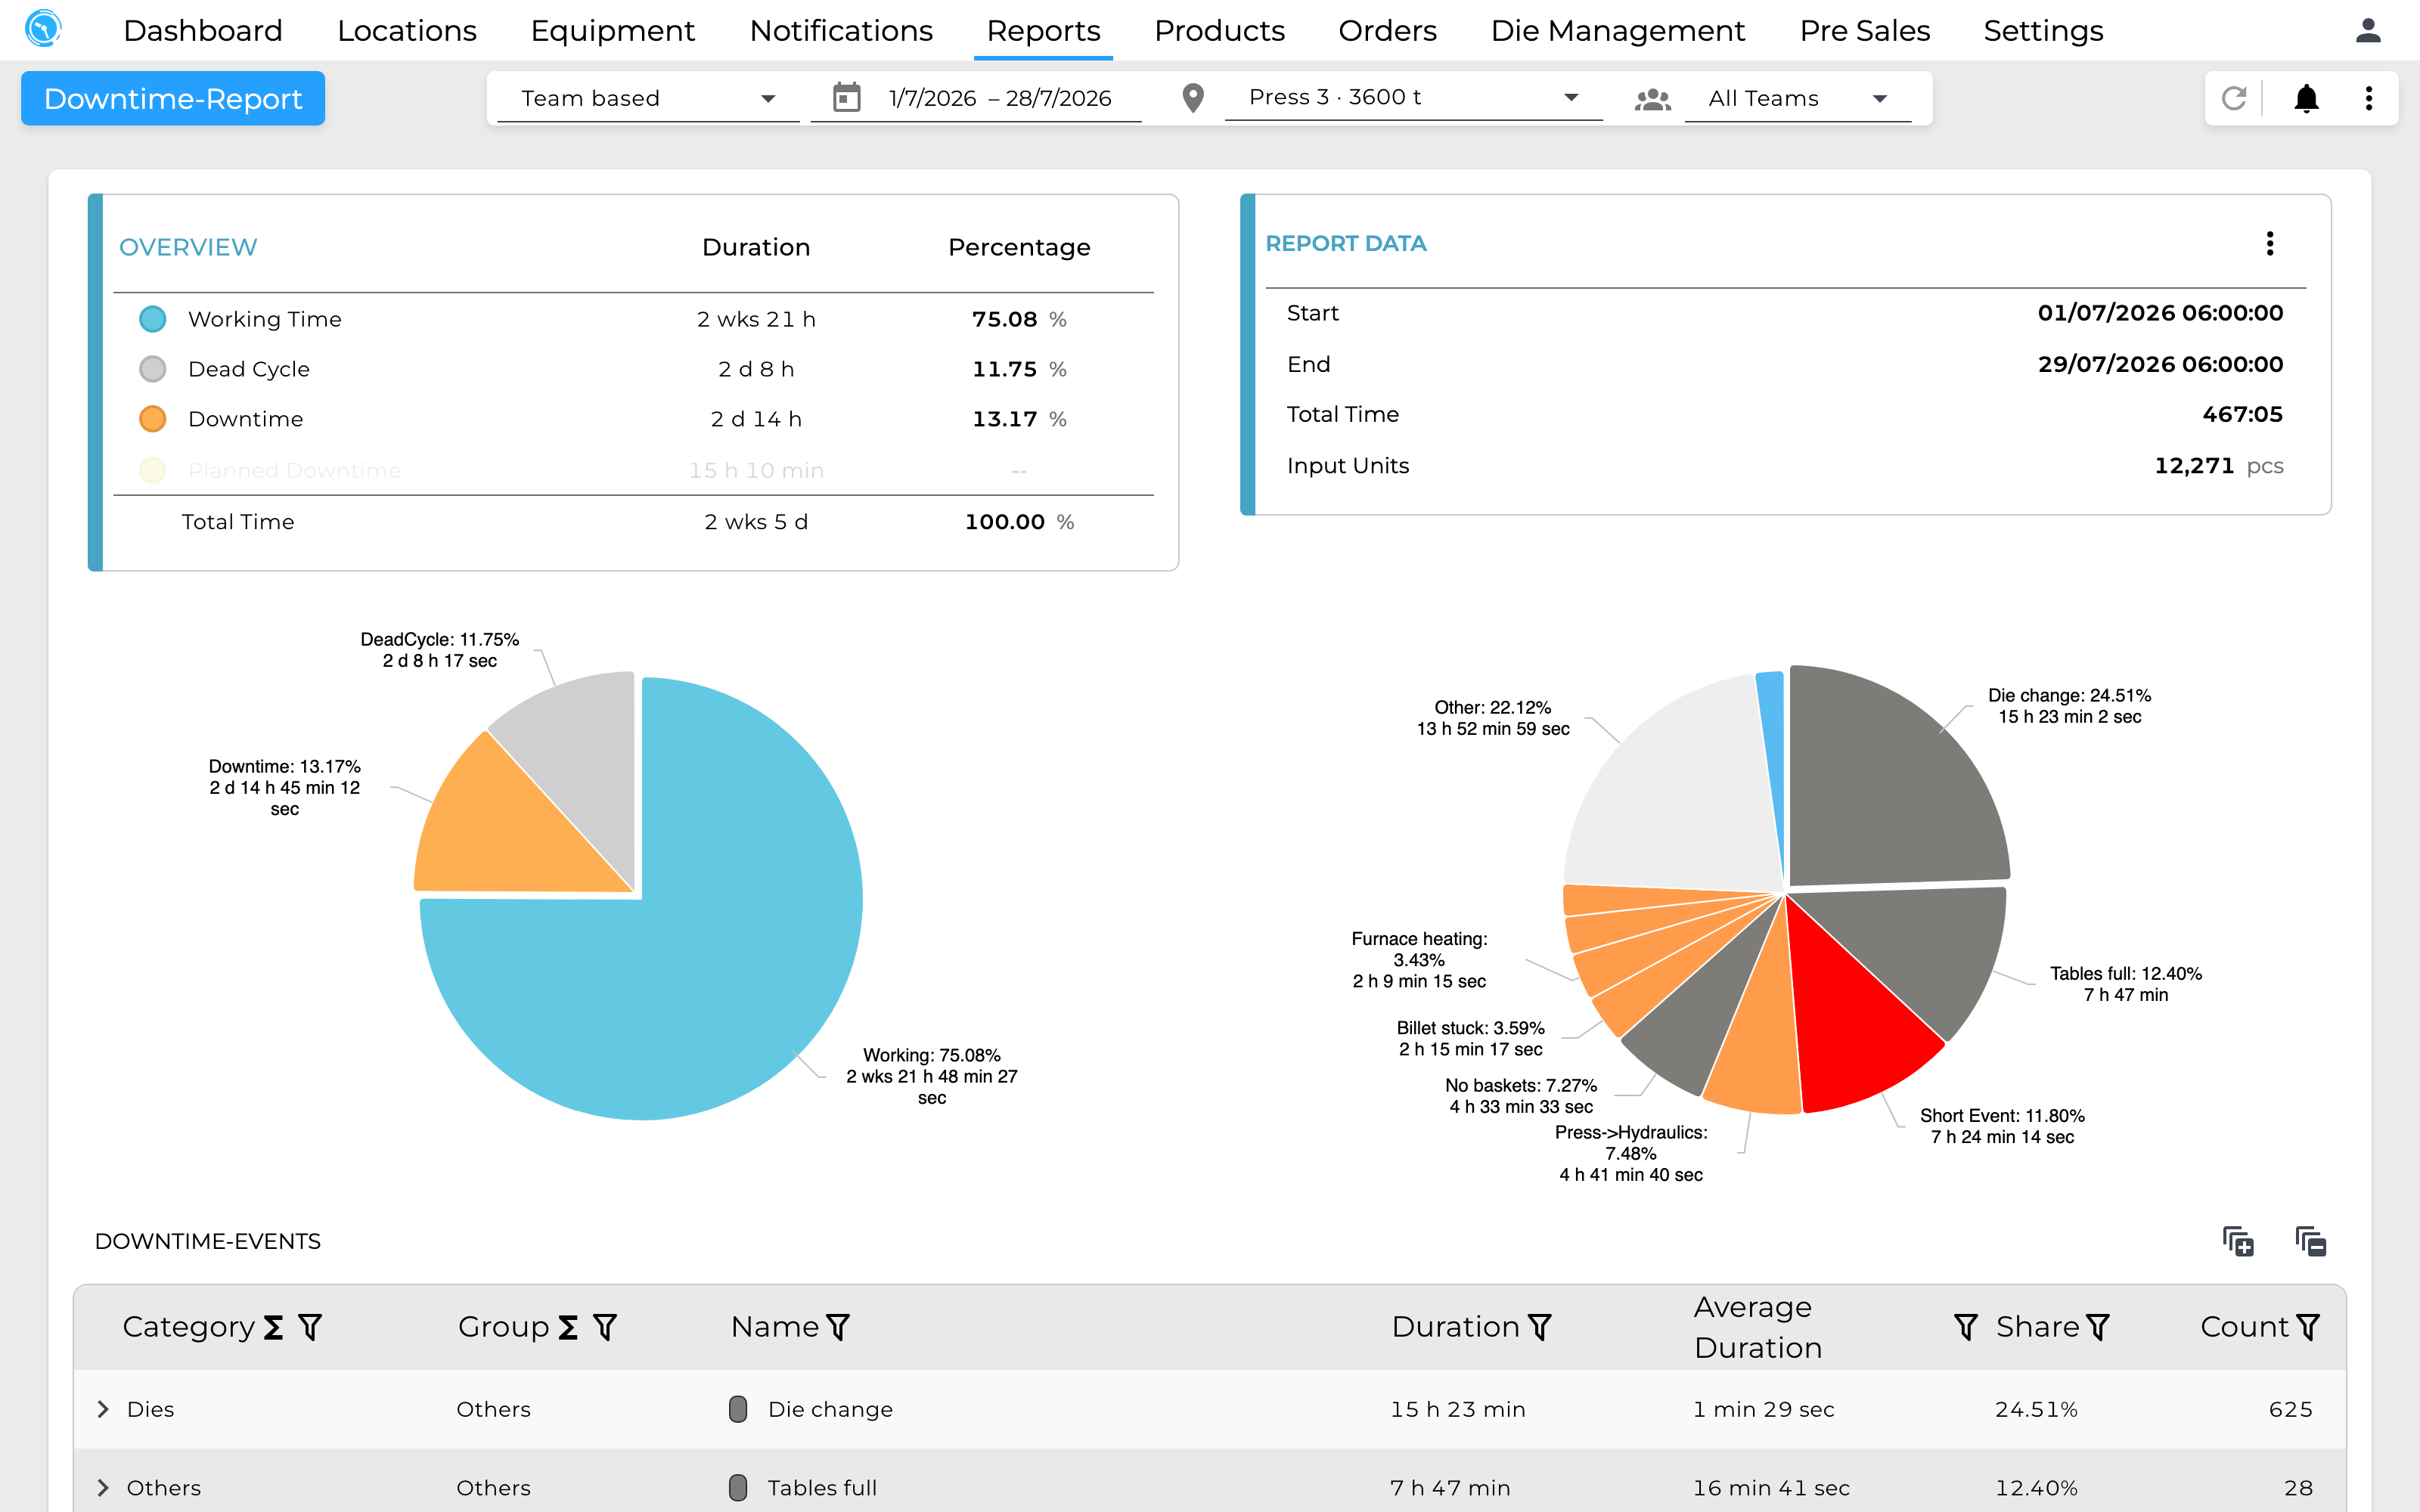This screenshot has width=2420, height=1512.
Task: Open the top toolbar three-dot menu
Action: [2369, 98]
